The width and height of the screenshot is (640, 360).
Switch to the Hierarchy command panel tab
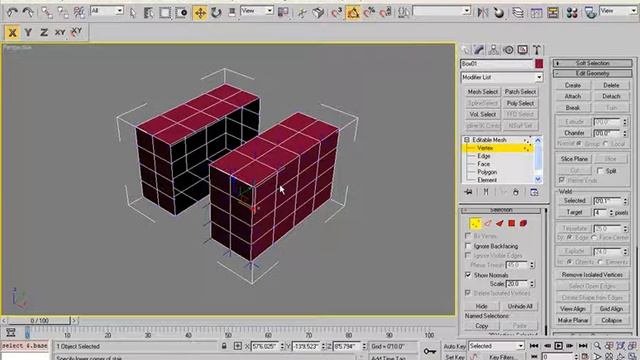[x=493, y=50]
